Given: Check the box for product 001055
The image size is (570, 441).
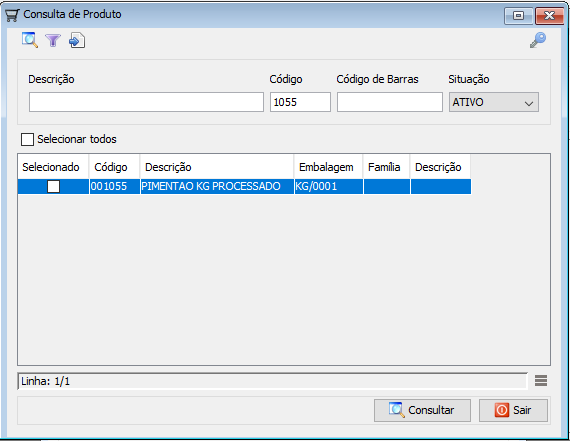Looking at the screenshot, I should click(53, 187).
